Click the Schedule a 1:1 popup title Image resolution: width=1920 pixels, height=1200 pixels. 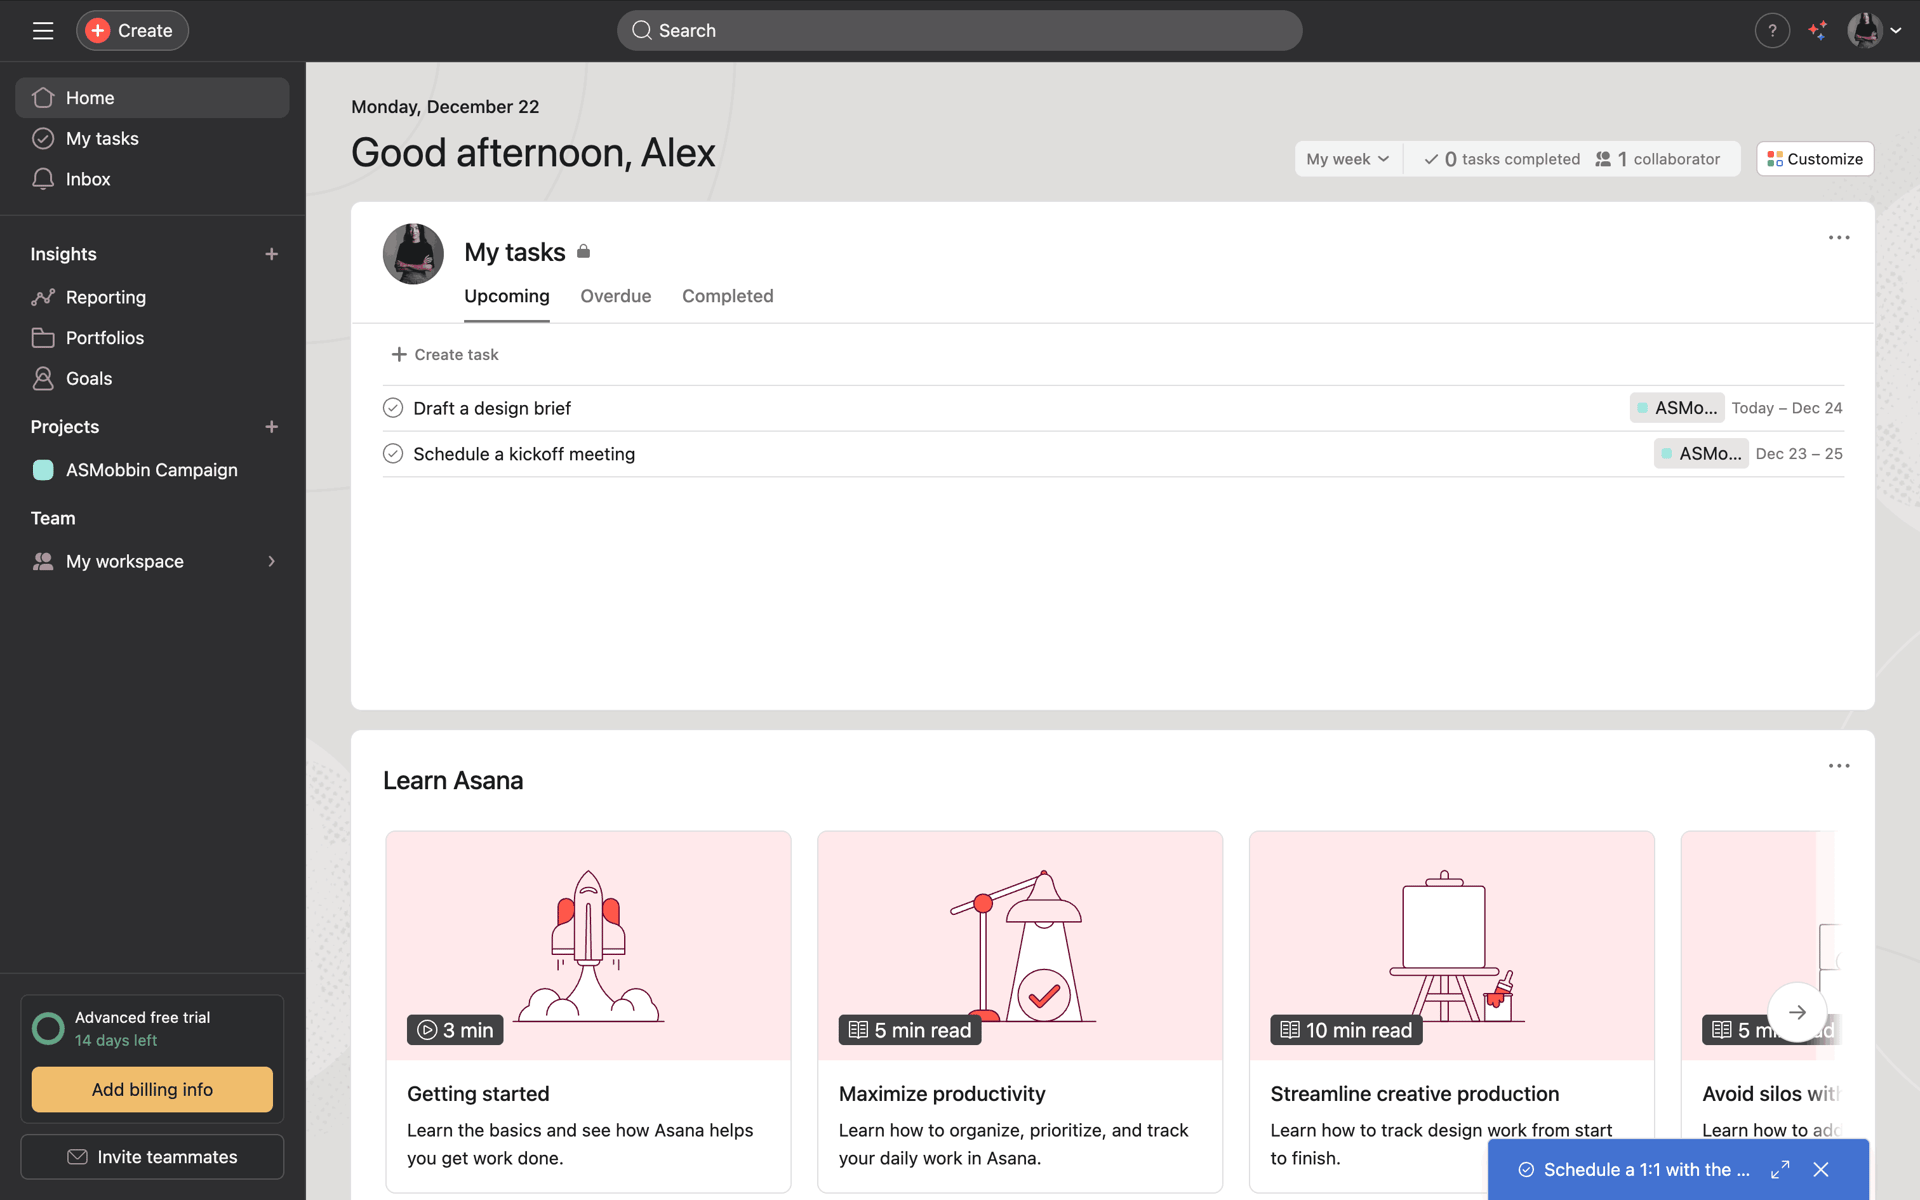tap(1646, 1170)
